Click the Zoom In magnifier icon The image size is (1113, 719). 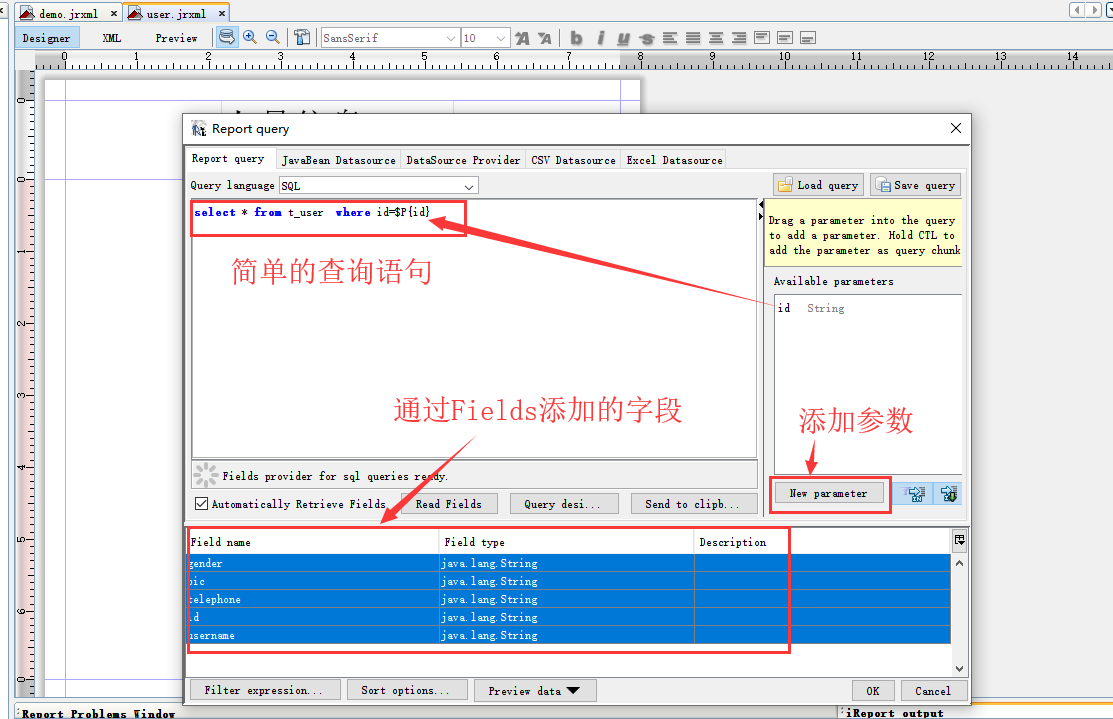click(x=249, y=37)
